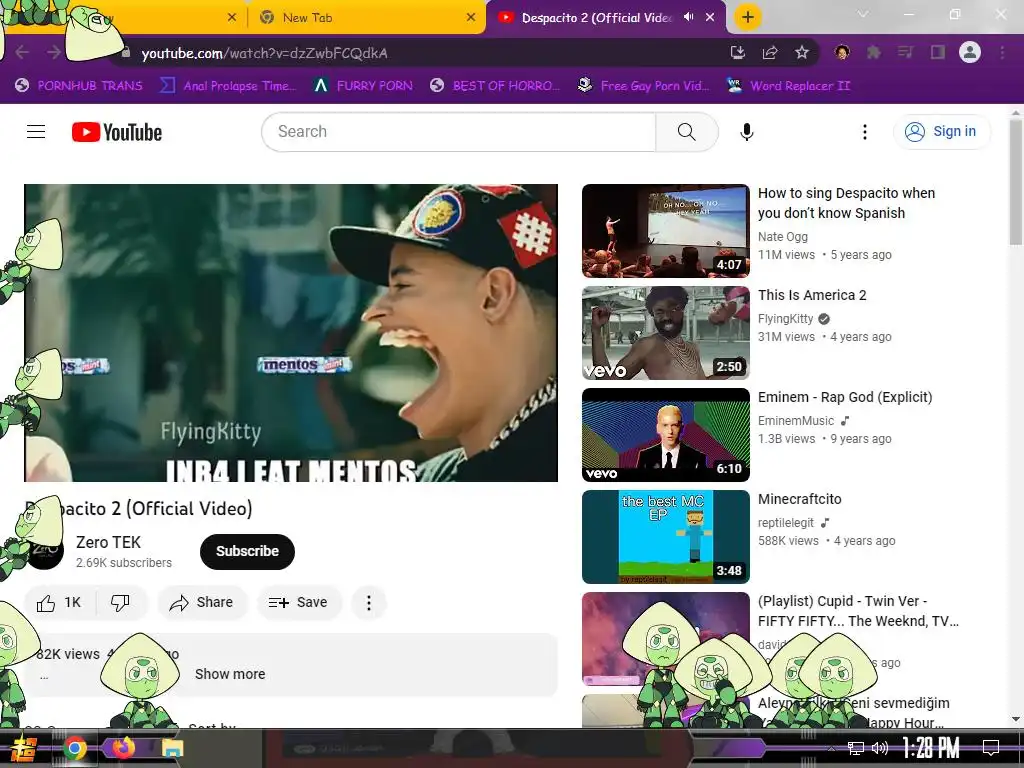Open Eminem Rap God thumbnail
Screen dimensions: 1024x768
tap(665, 435)
